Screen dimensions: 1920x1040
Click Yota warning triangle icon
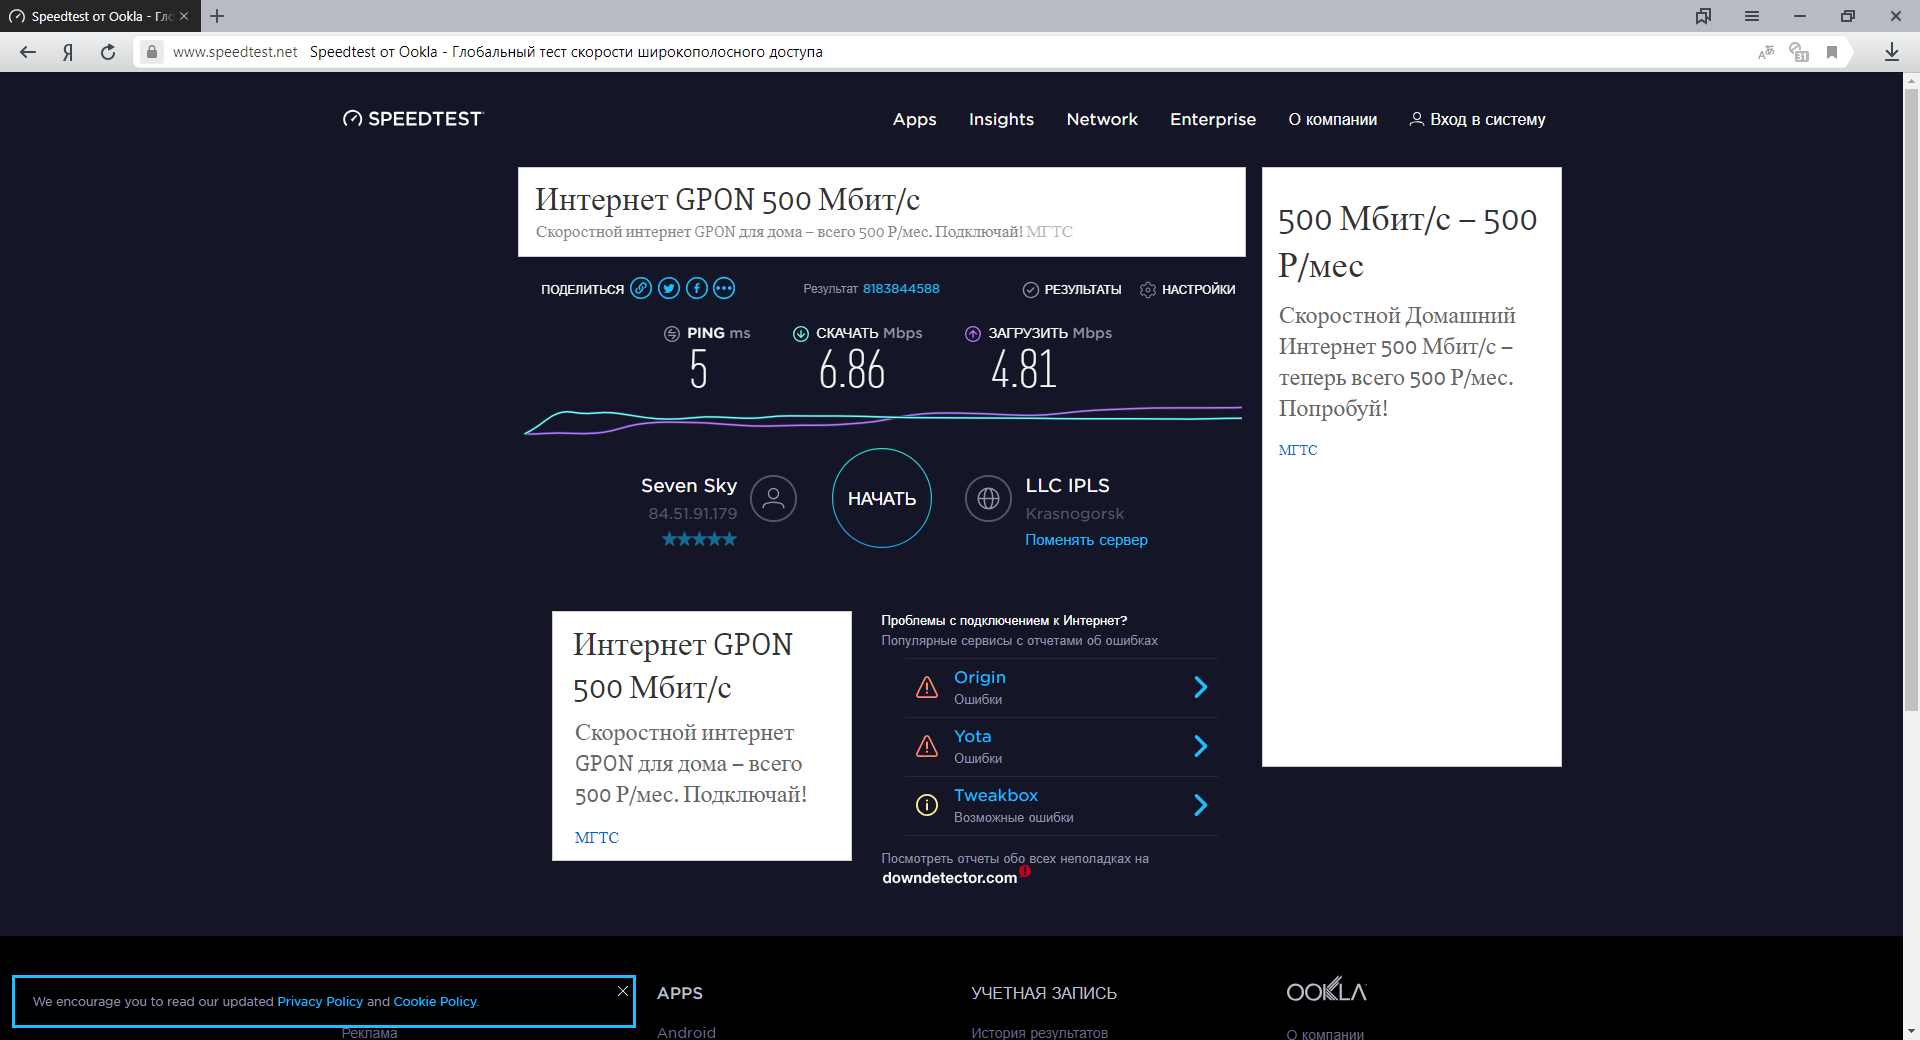click(927, 746)
